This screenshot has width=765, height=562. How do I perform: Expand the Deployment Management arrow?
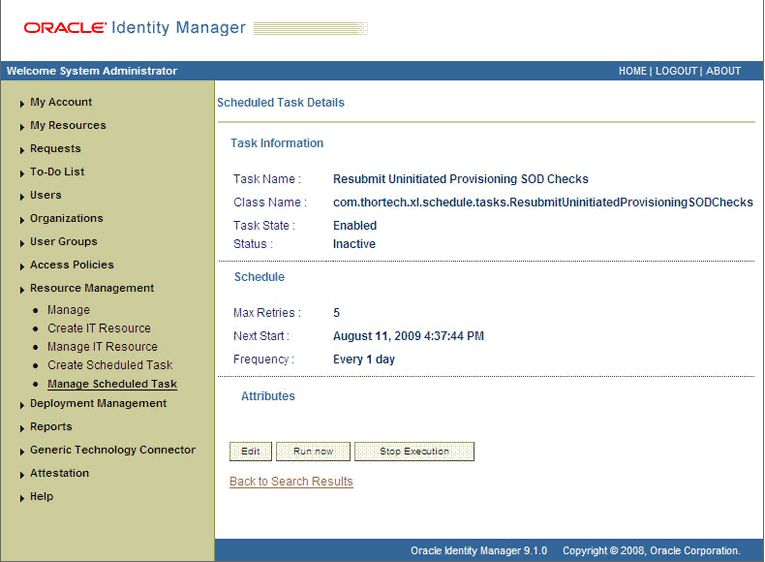pos(22,405)
